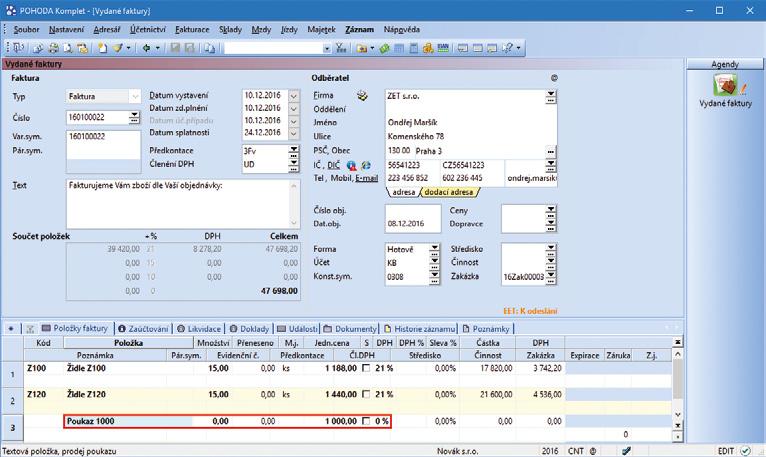Image resolution: width=766 pixels, height=457 pixels.
Task: Toggle the S checkbox for Poukaz 1000
Action: click(x=366, y=421)
